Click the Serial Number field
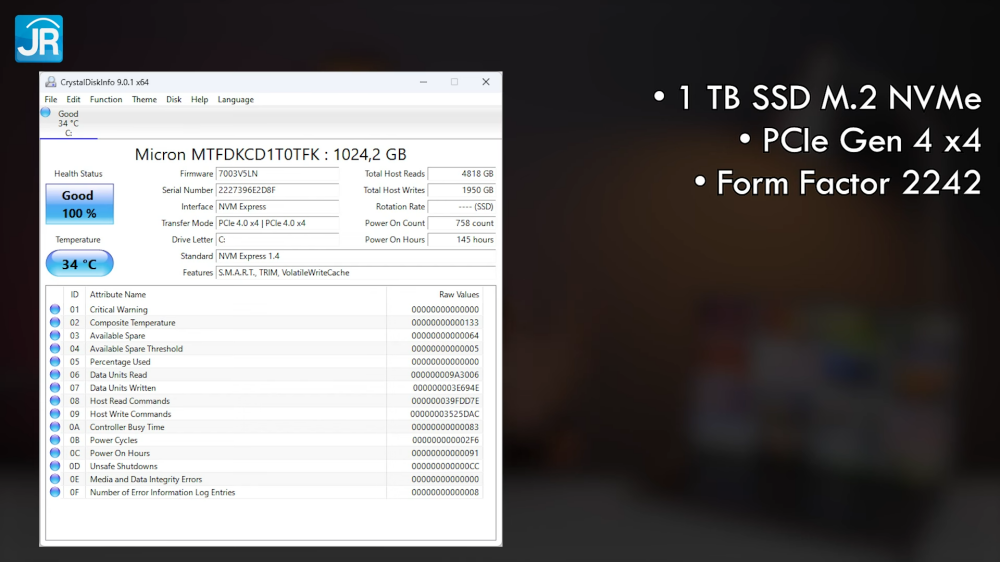Screen dimensions: 1000x562 pyautogui.click(x=277, y=190)
